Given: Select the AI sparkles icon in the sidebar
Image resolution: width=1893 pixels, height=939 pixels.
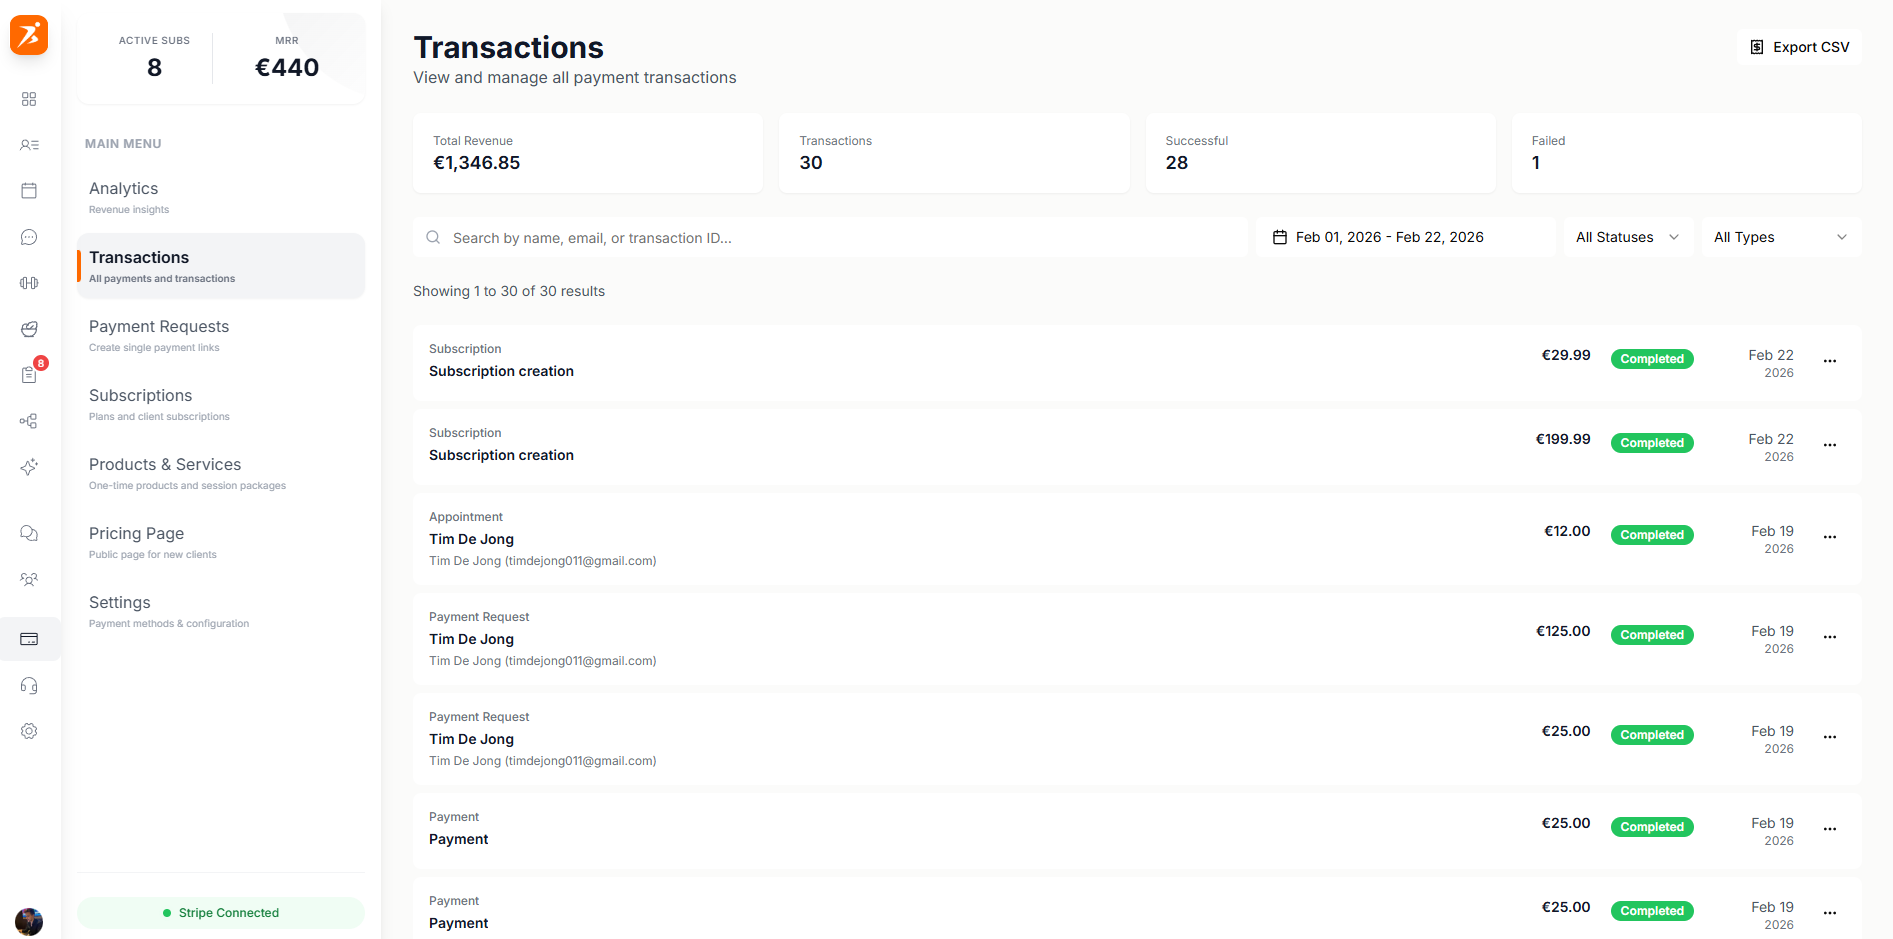Looking at the screenshot, I should pos(29,467).
